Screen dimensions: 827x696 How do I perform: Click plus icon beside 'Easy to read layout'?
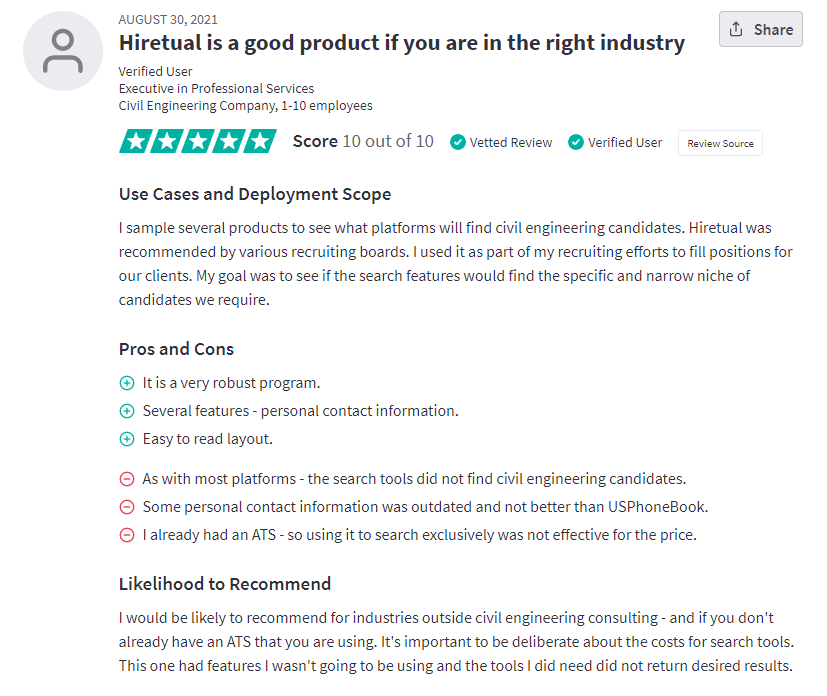click(127, 439)
